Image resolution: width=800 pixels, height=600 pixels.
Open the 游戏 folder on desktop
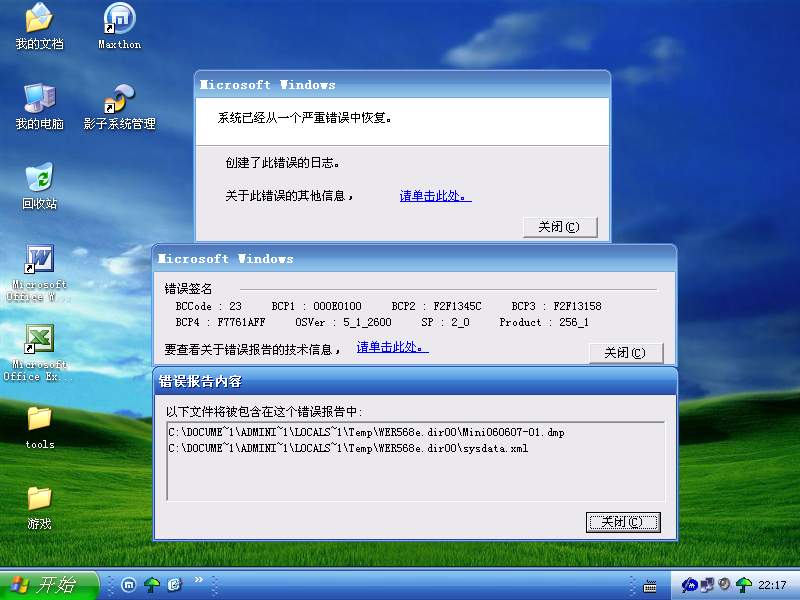(x=39, y=508)
